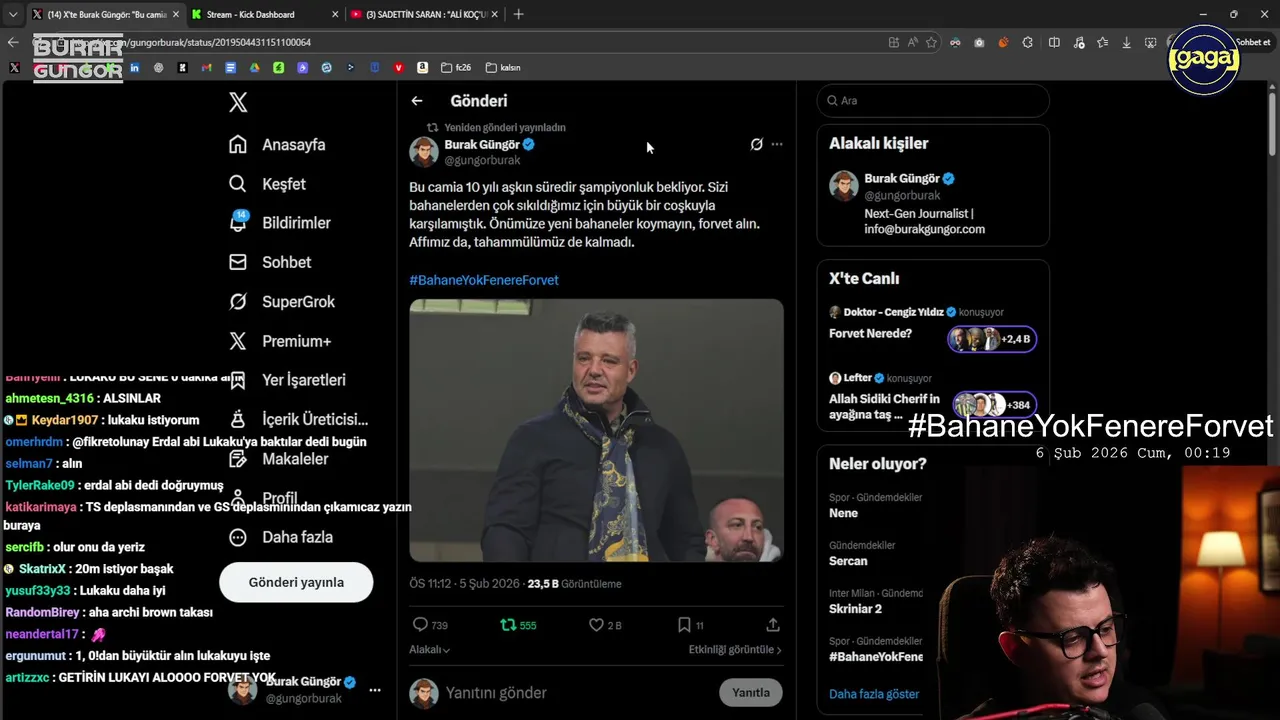Open the Gmail bookmark
The width and height of the screenshot is (1280, 720).
pos(206,67)
